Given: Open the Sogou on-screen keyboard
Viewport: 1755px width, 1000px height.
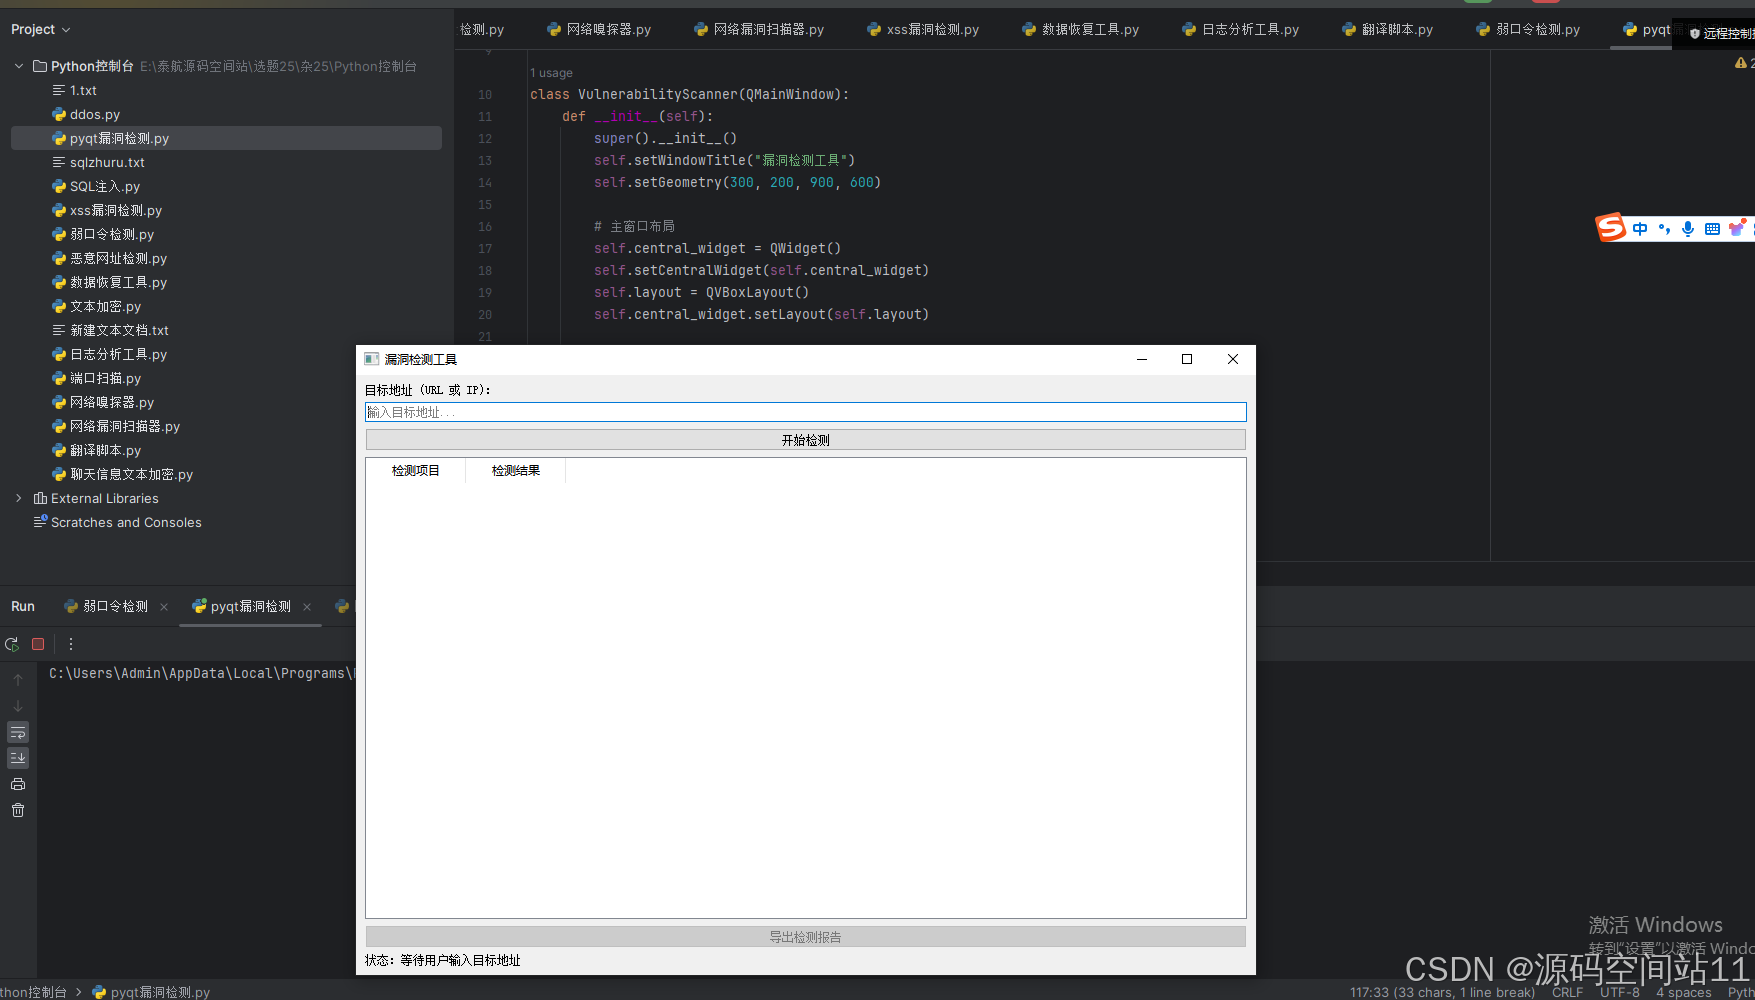Looking at the screenshot, I should (1711, 228).
